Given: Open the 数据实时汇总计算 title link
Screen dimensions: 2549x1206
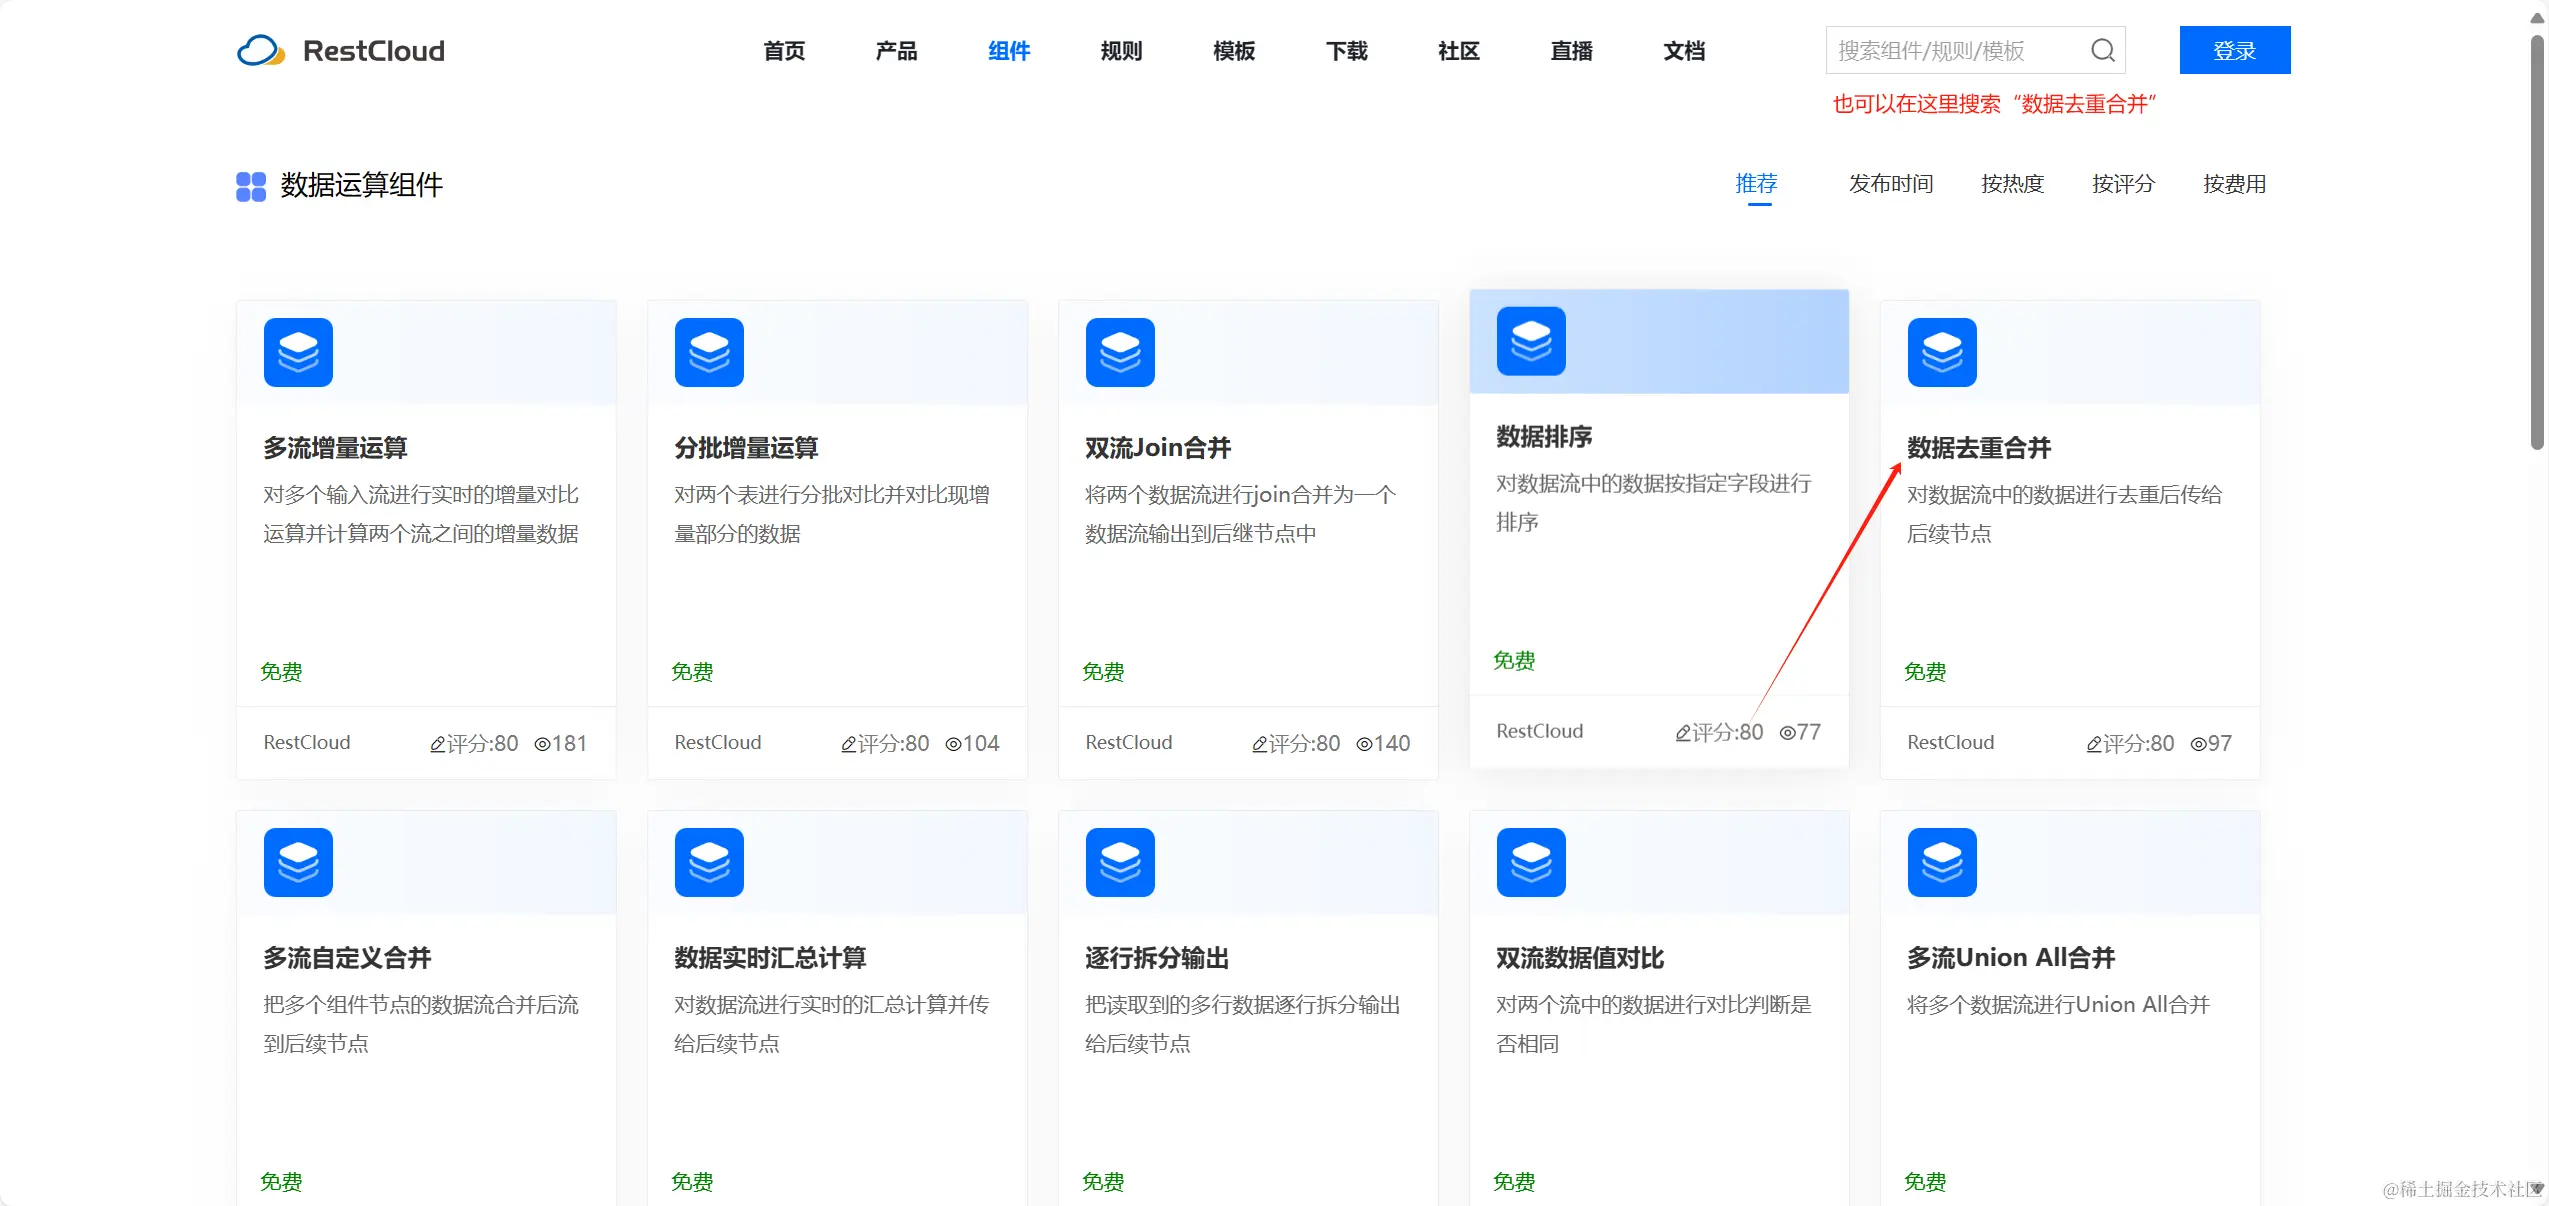Looking at the screenshot, I should [x=769, y=958].
